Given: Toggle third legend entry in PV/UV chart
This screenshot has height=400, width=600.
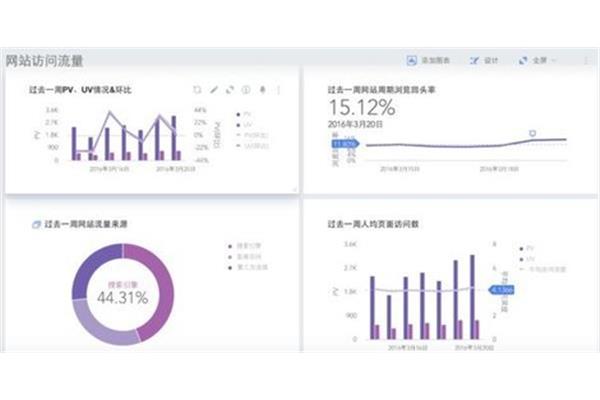Looking at the screenshot, I should click(x=252, y=135).
